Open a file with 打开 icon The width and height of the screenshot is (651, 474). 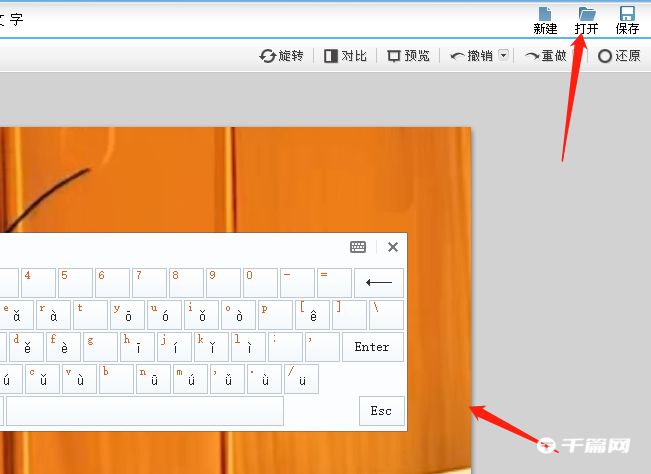tap(587, 19)
